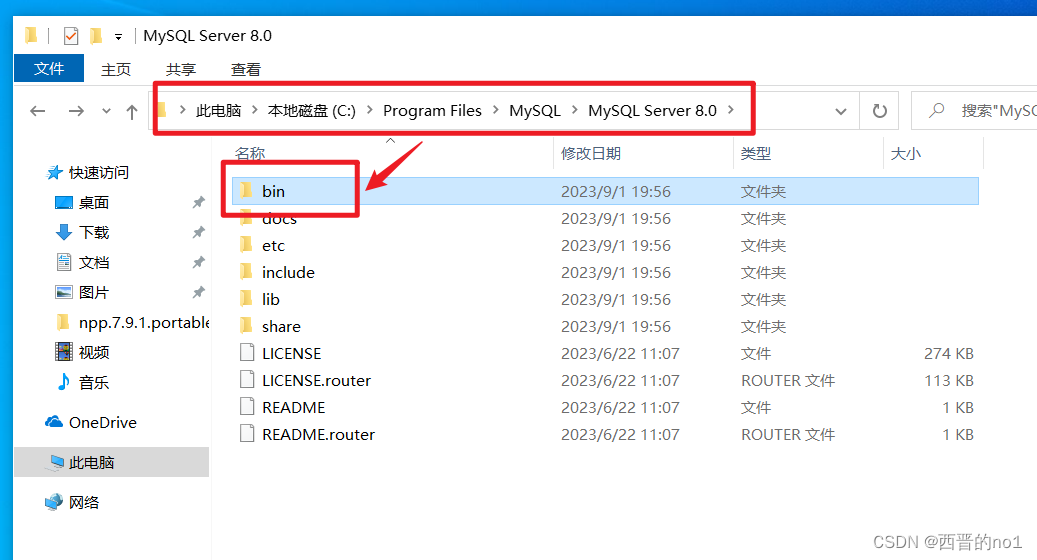This screenshot has width=1037, height=560.
Task: Click Program Files in the address bar
Action: [433, 110]
